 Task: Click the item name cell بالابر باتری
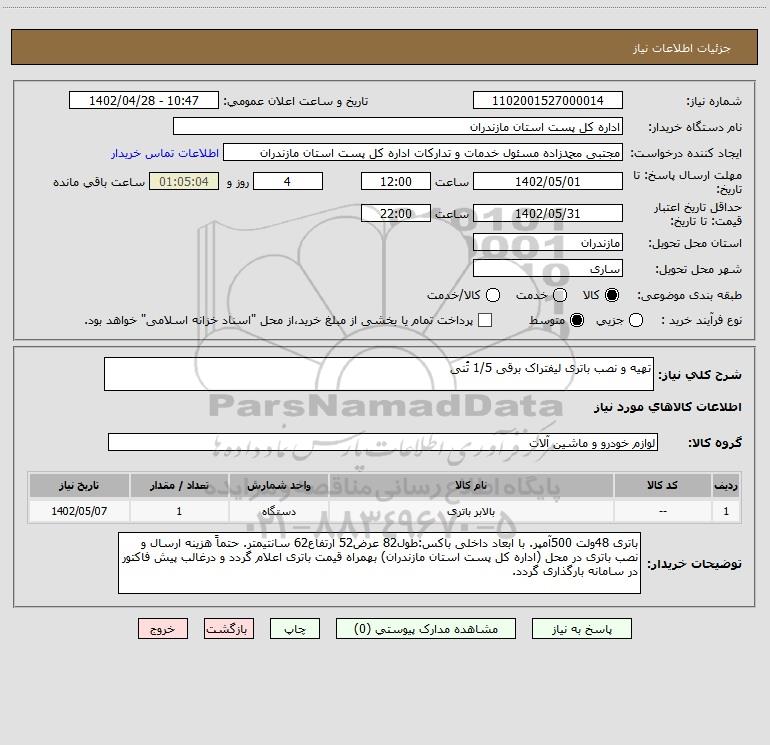pyautogui.click(x=470, y=511)
